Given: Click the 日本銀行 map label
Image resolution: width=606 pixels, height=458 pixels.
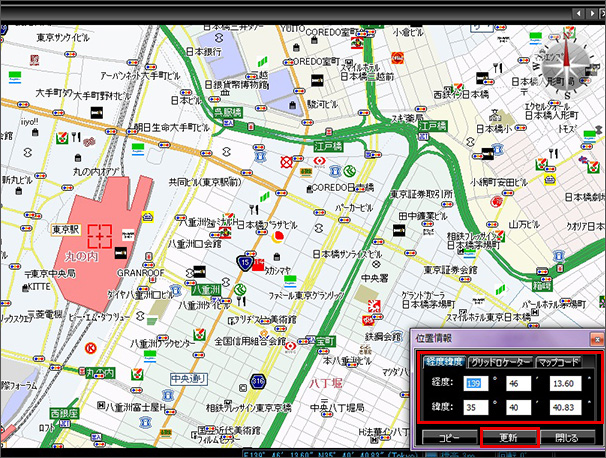Looking at the screenshot, I should 204,51.
